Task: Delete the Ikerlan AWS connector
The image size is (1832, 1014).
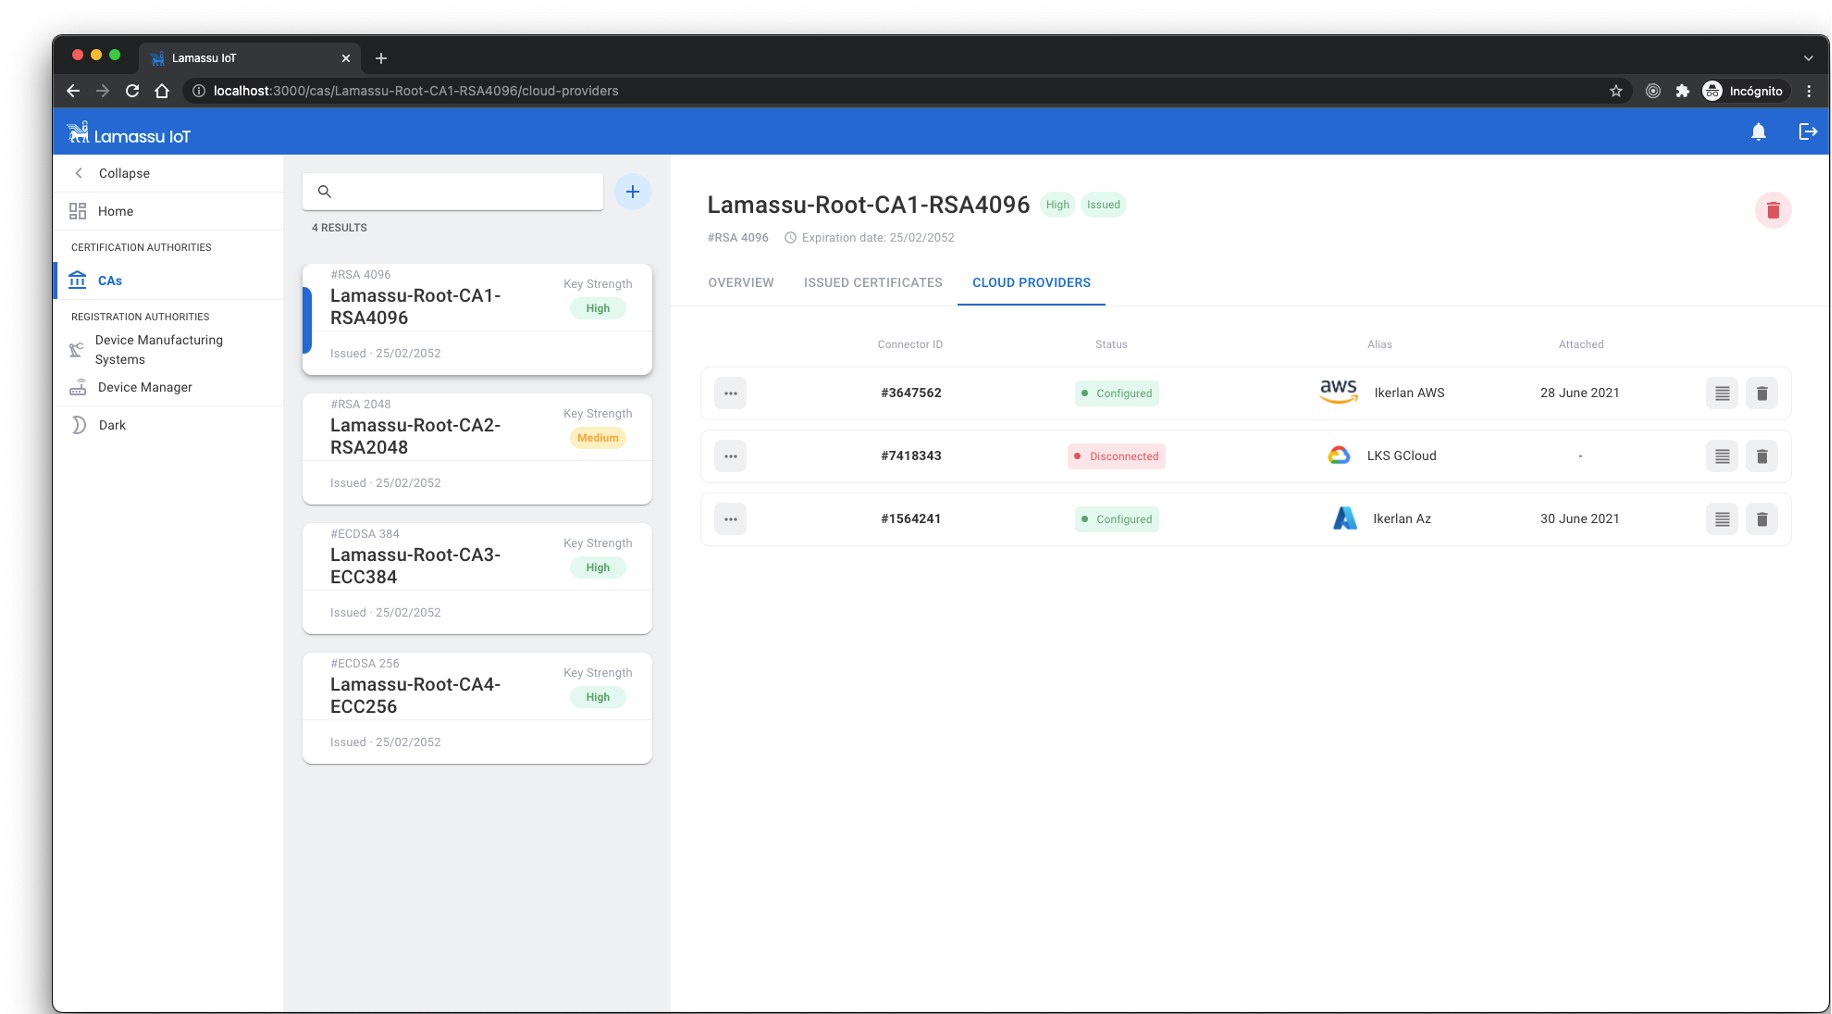Action: [x=1761, y=393]
